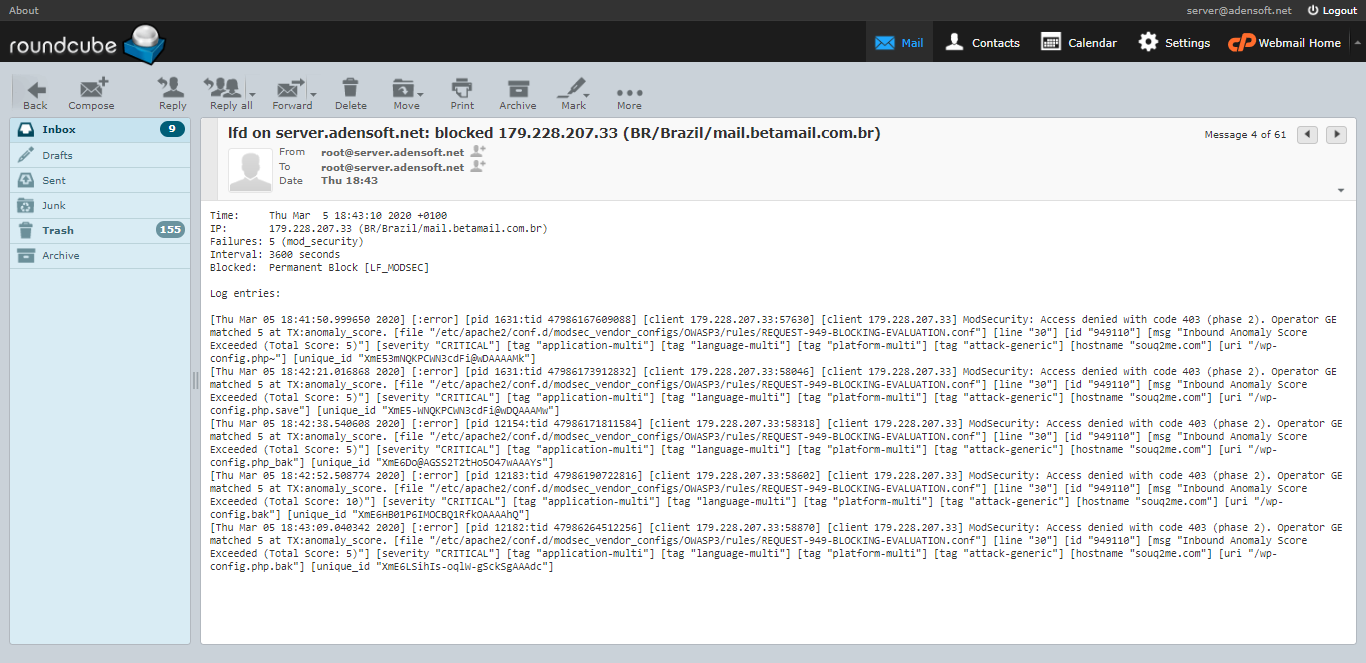Open Forward options dropdown arrow

coord(312,95)
